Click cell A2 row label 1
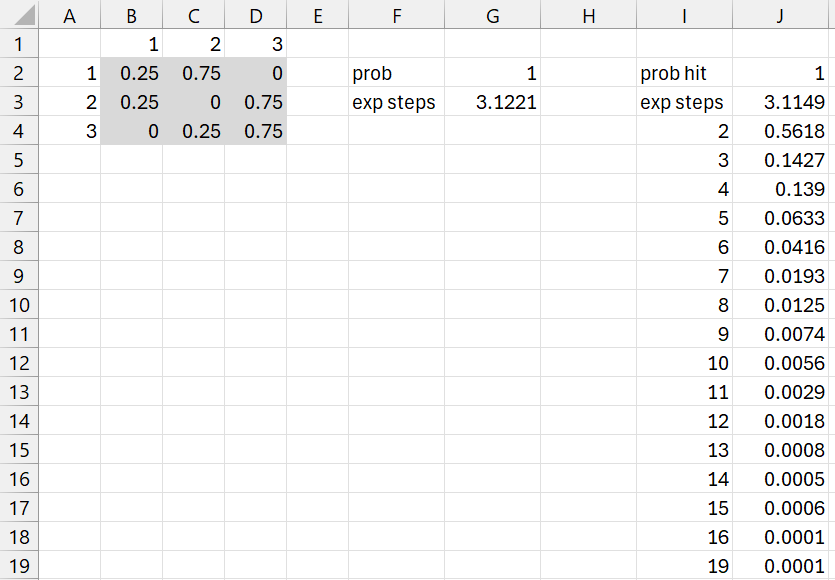 coord(69,72)
